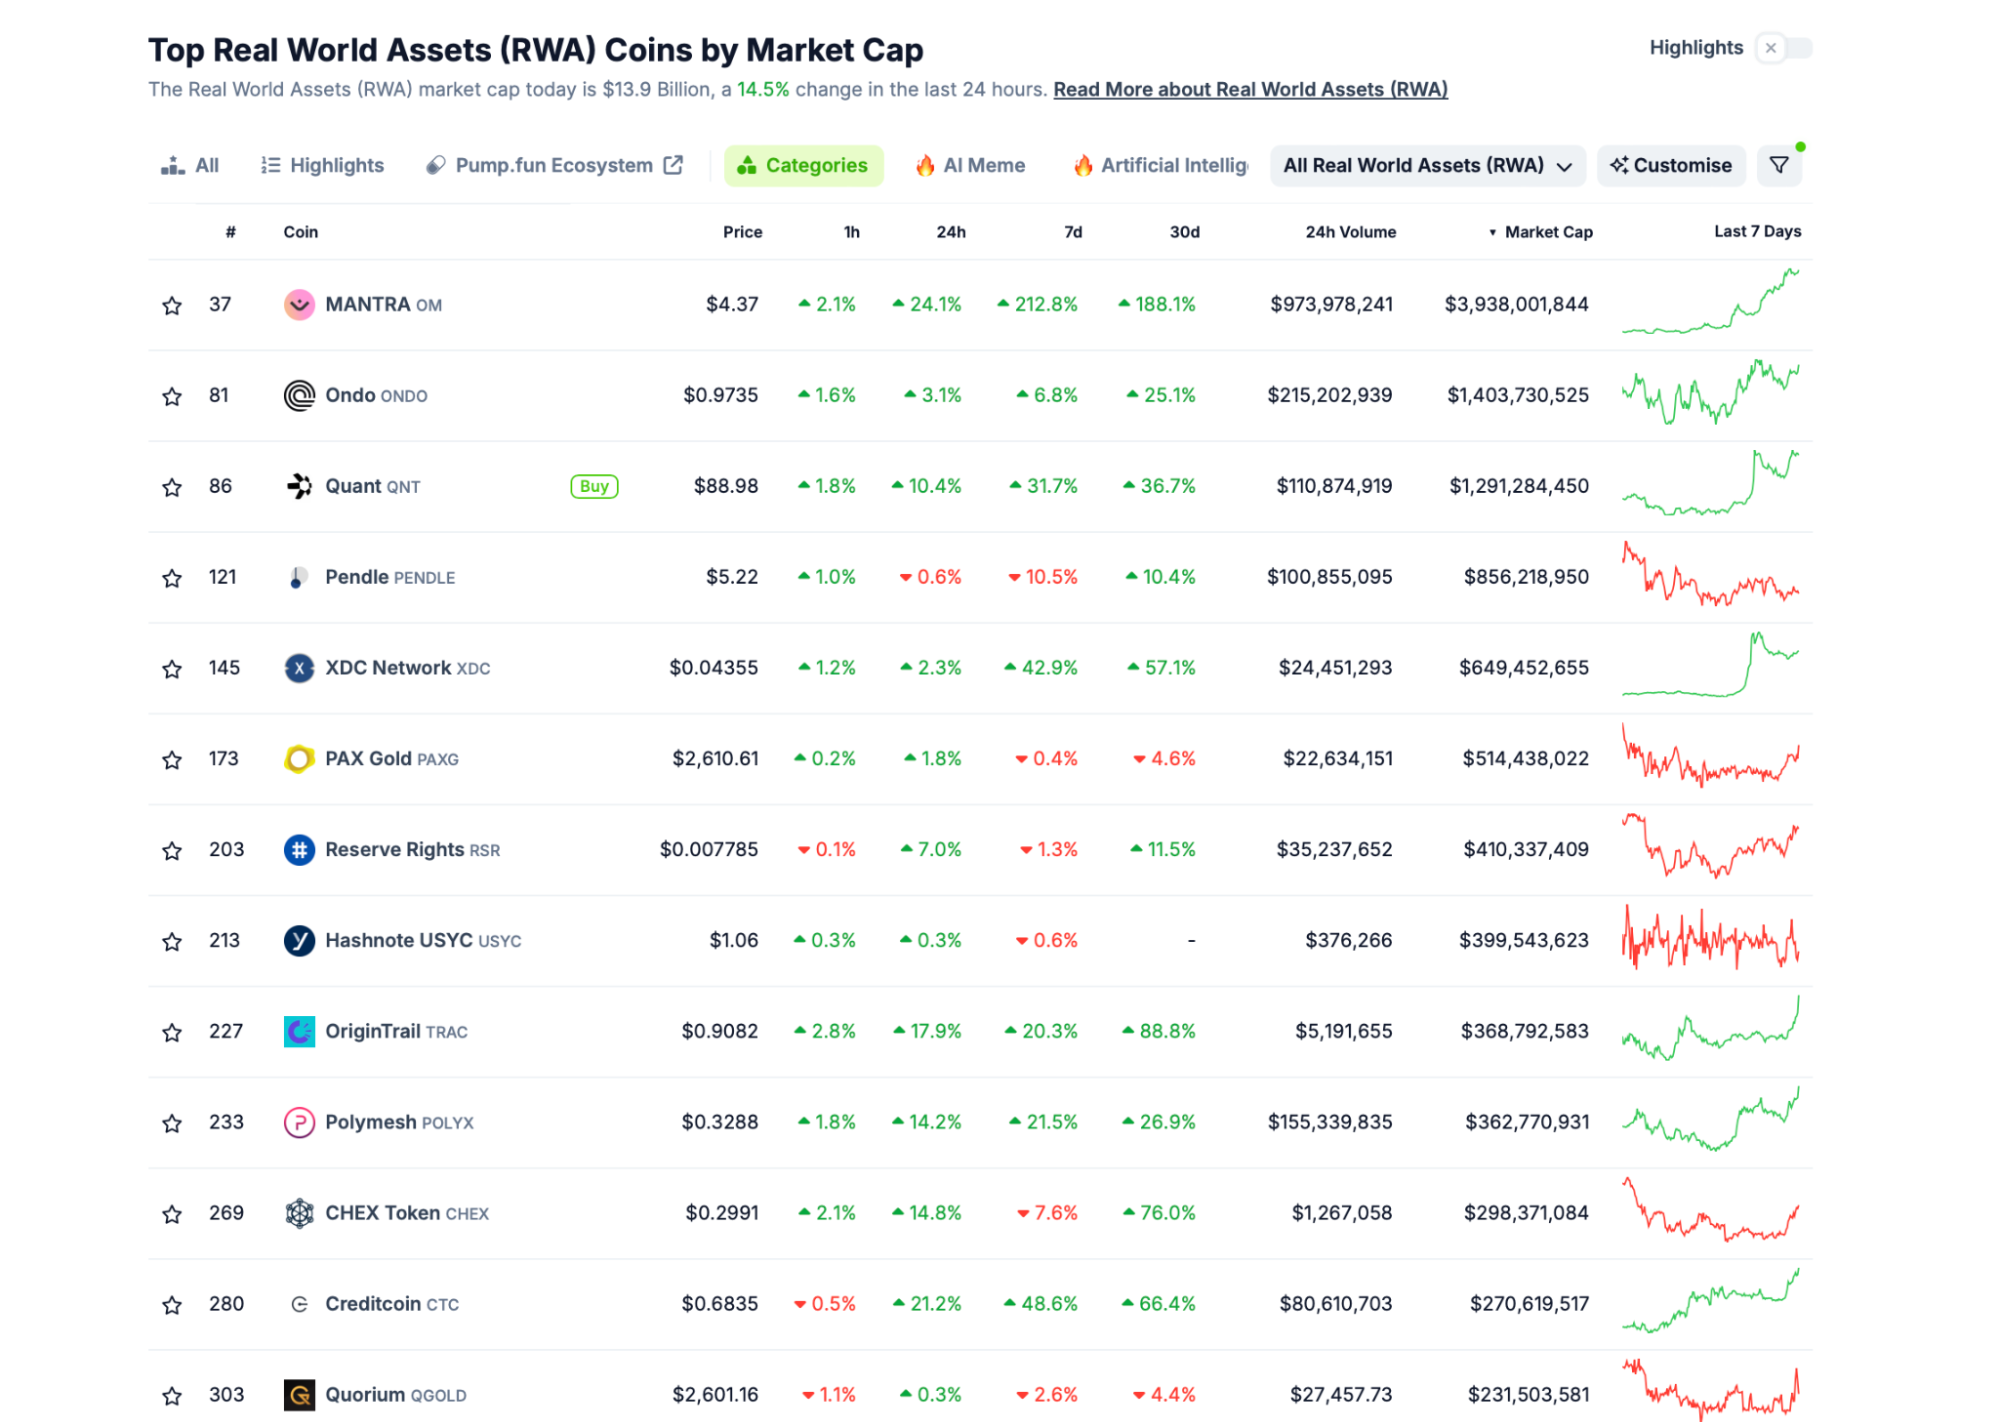Star the Creditcoin row

tap(172, 1305)
